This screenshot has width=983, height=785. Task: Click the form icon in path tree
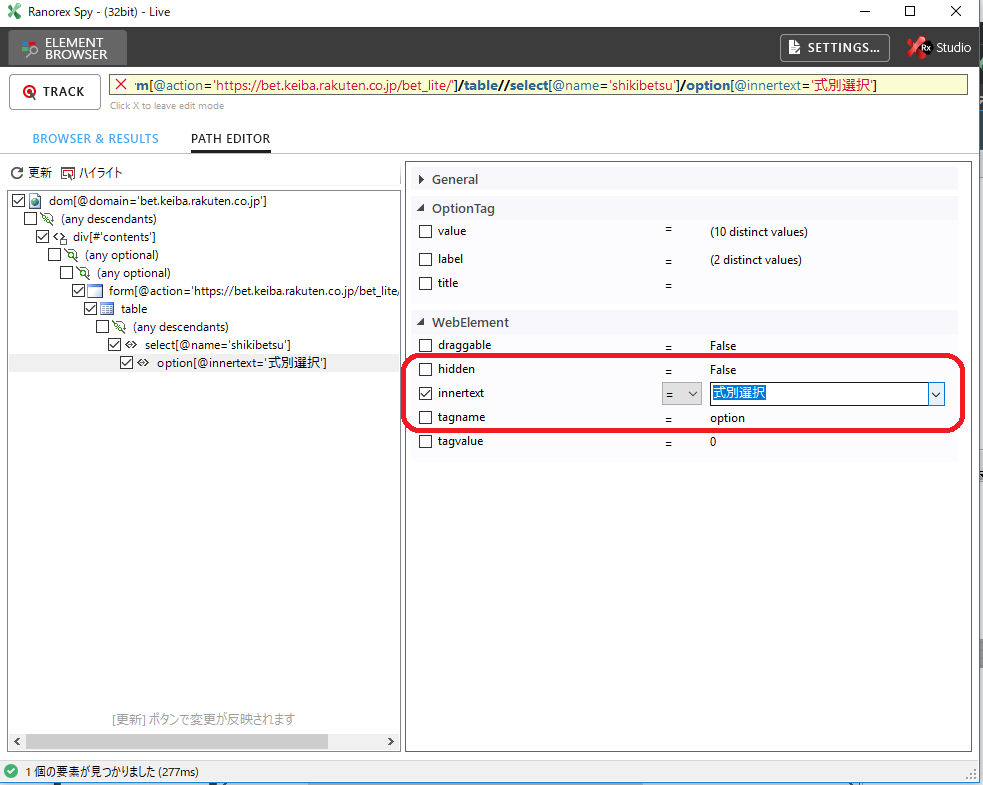pos(95,291)
